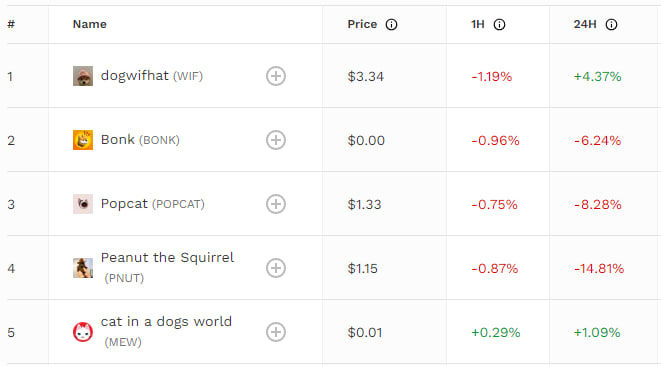The width and height of the screenshot is (661, 366).
Task: Add Bonk using the plus circle icon
Action: tap(276, 140)
